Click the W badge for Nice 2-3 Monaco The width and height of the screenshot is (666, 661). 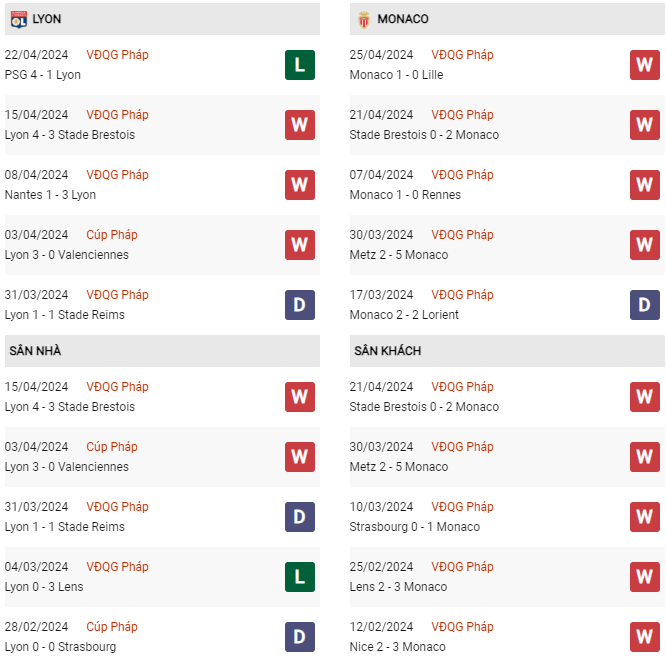click(644, 637)
